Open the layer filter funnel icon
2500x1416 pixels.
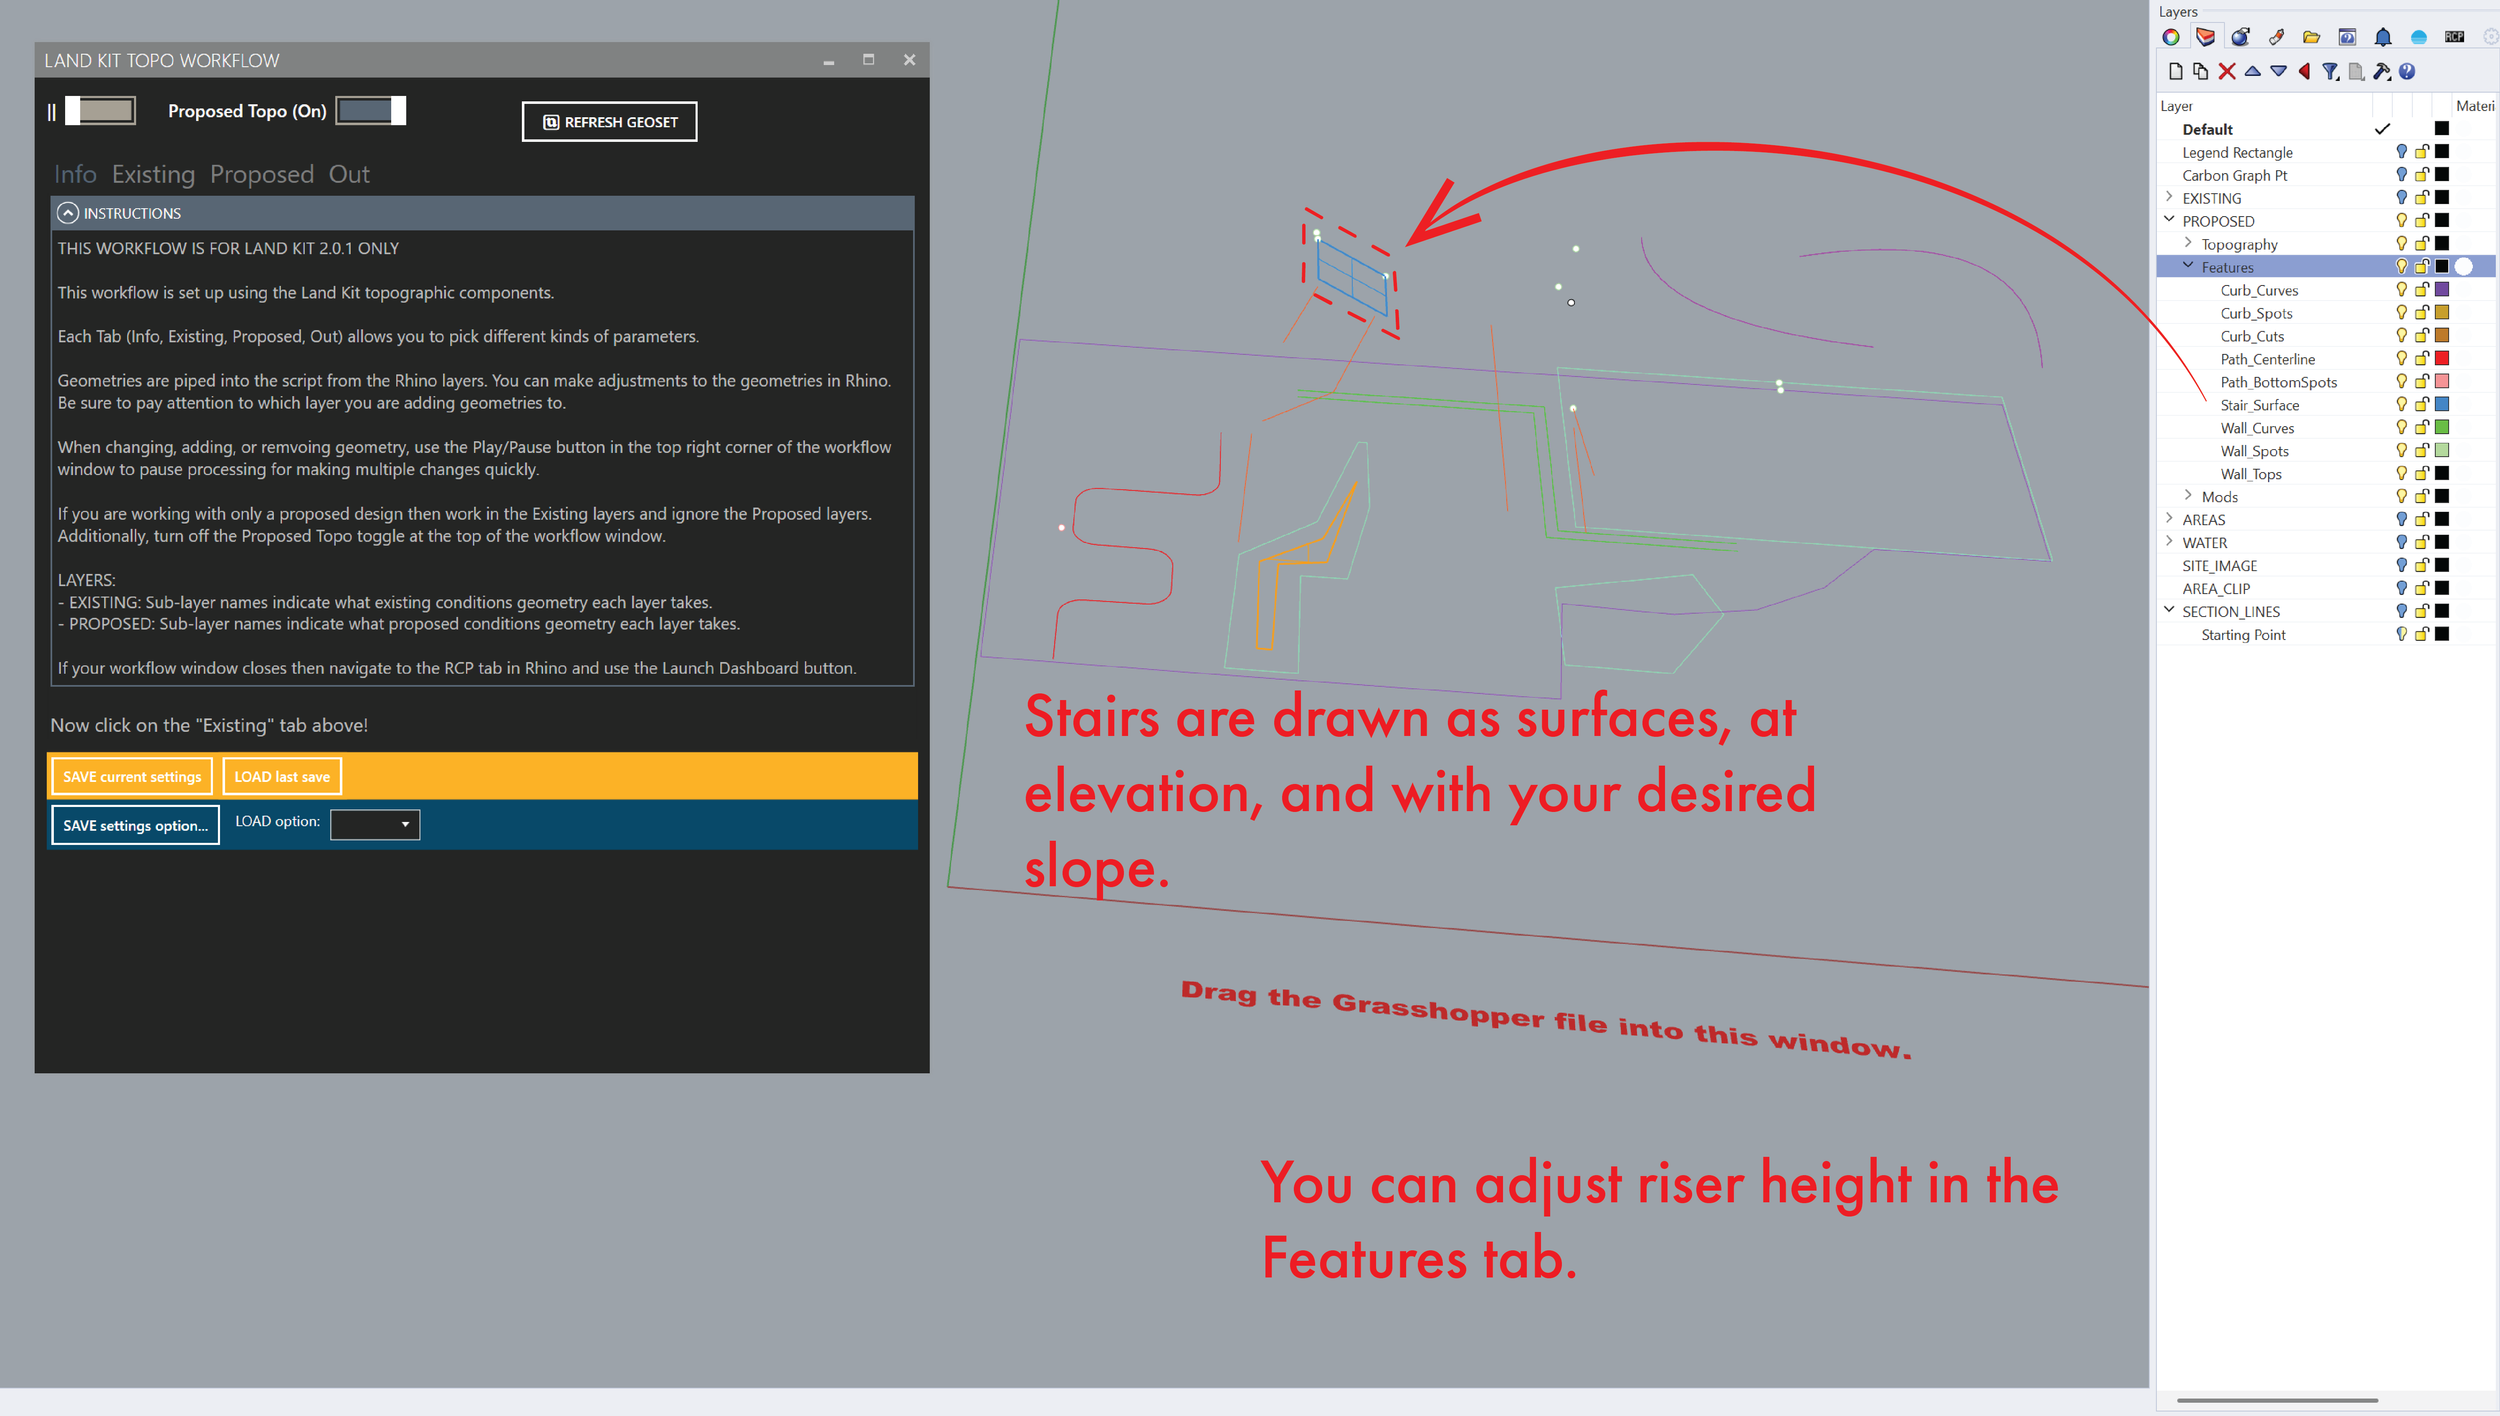coord(2330,71)
